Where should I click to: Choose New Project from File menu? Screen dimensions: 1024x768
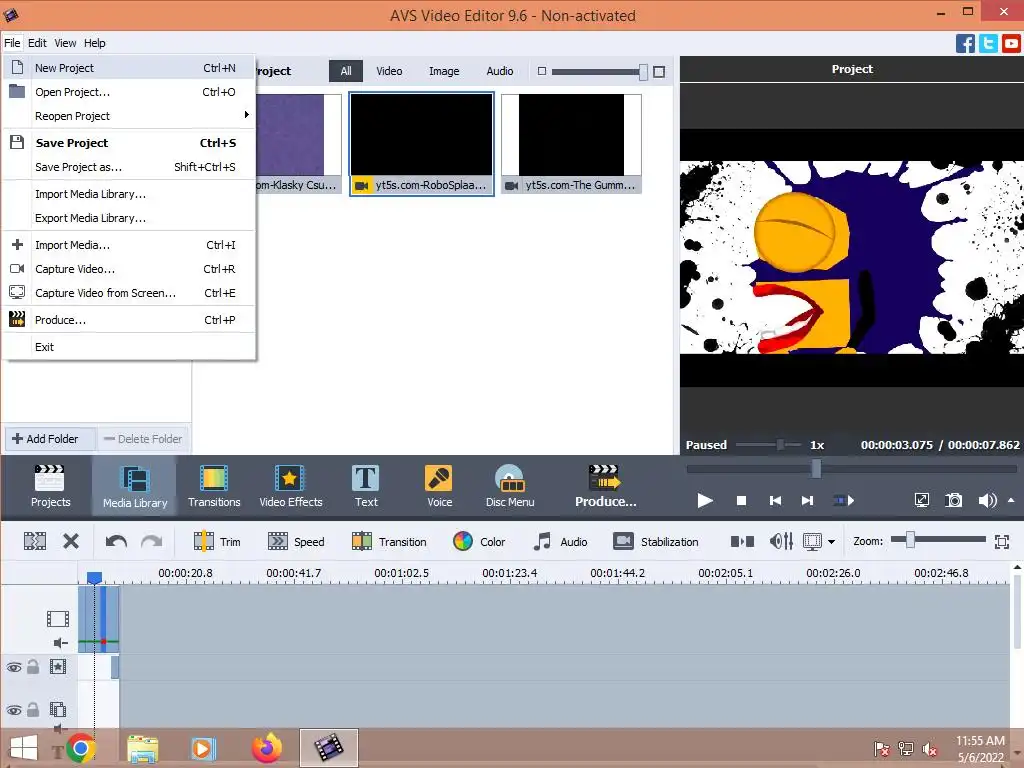[129, 68]
